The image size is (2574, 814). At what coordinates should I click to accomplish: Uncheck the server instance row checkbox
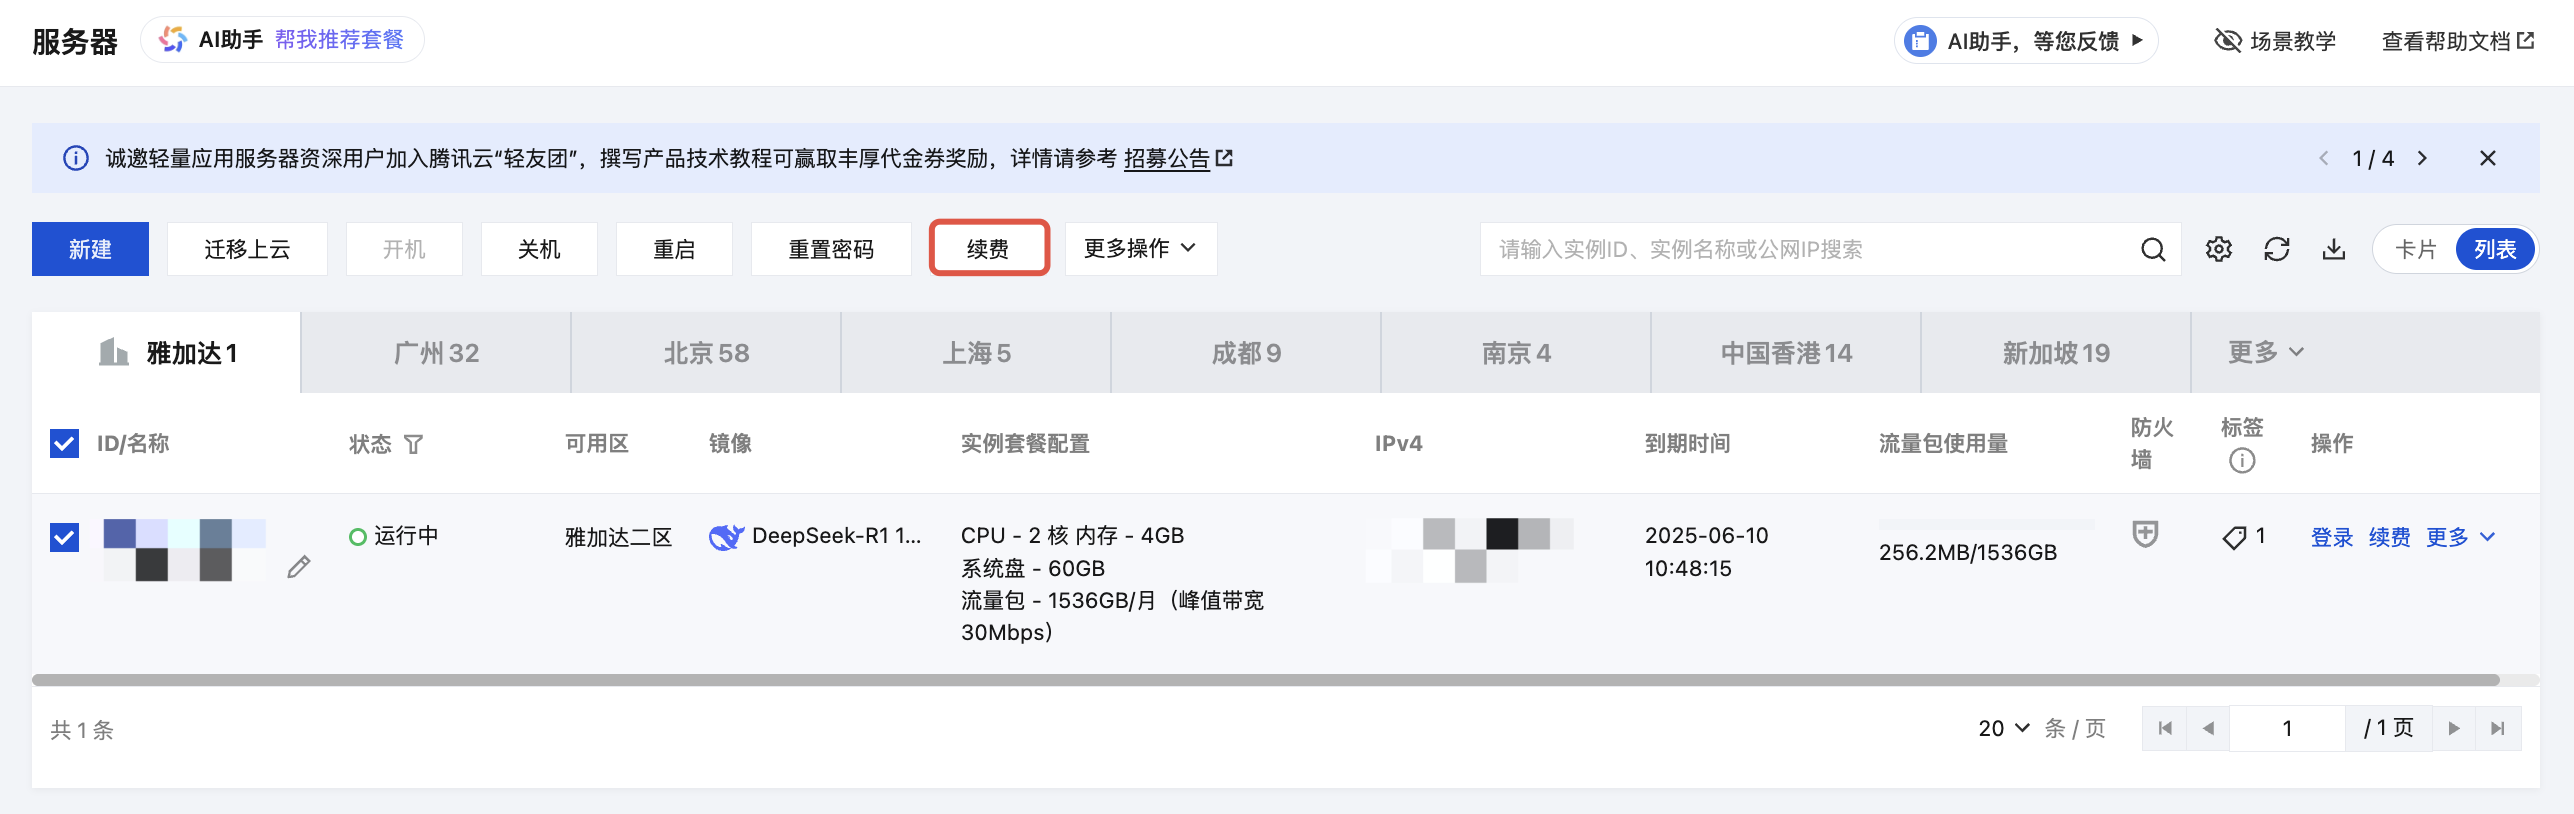point(64,537)
